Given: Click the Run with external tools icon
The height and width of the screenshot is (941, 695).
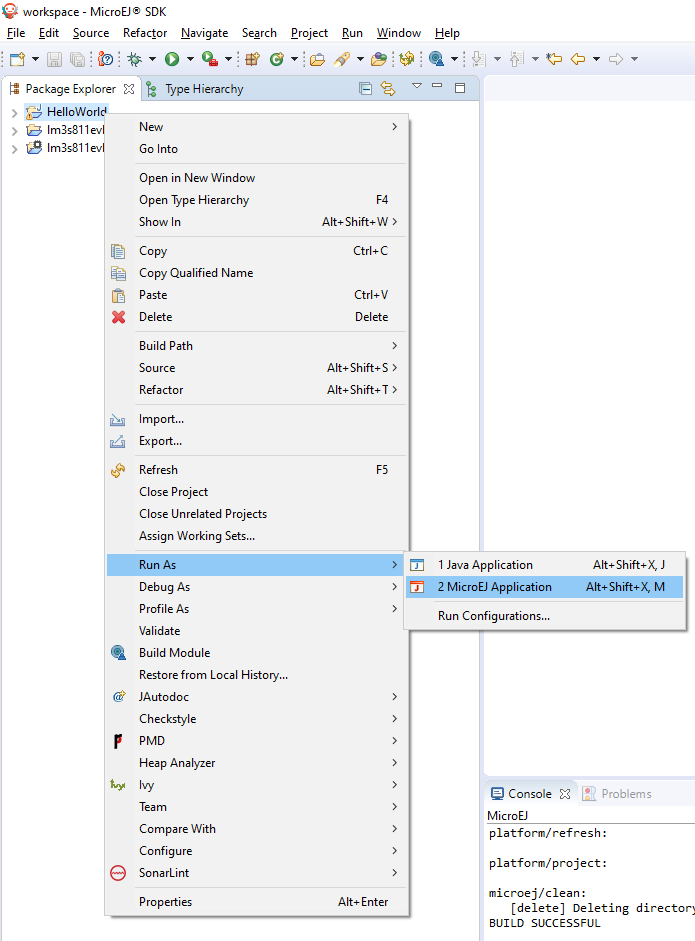Looking at the screenshot, I should [x=209, y=59].
